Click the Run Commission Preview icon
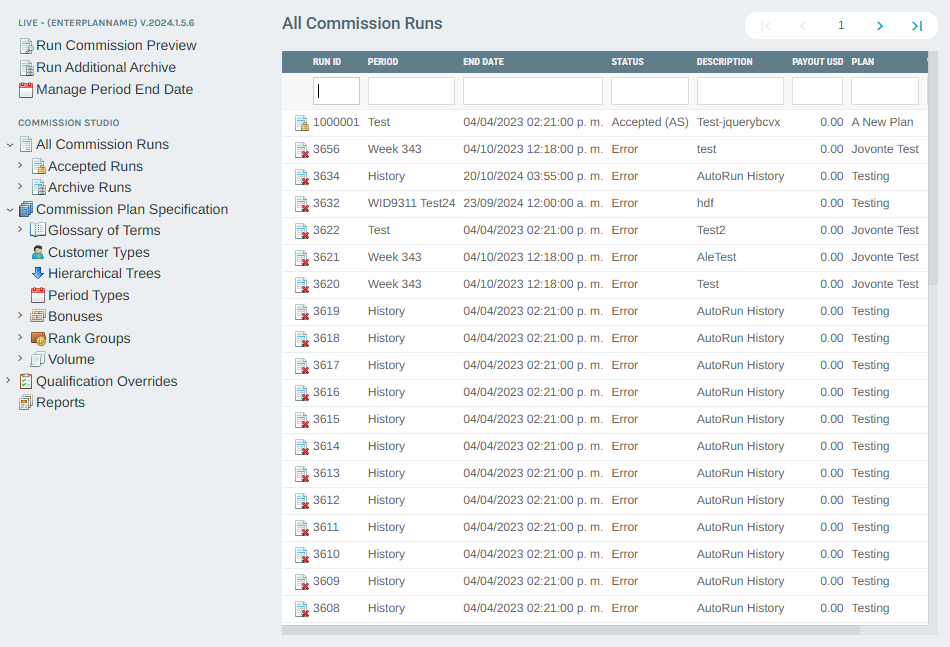Image resolution: width=950 pixels, height=647 pixels. (26, 46)
